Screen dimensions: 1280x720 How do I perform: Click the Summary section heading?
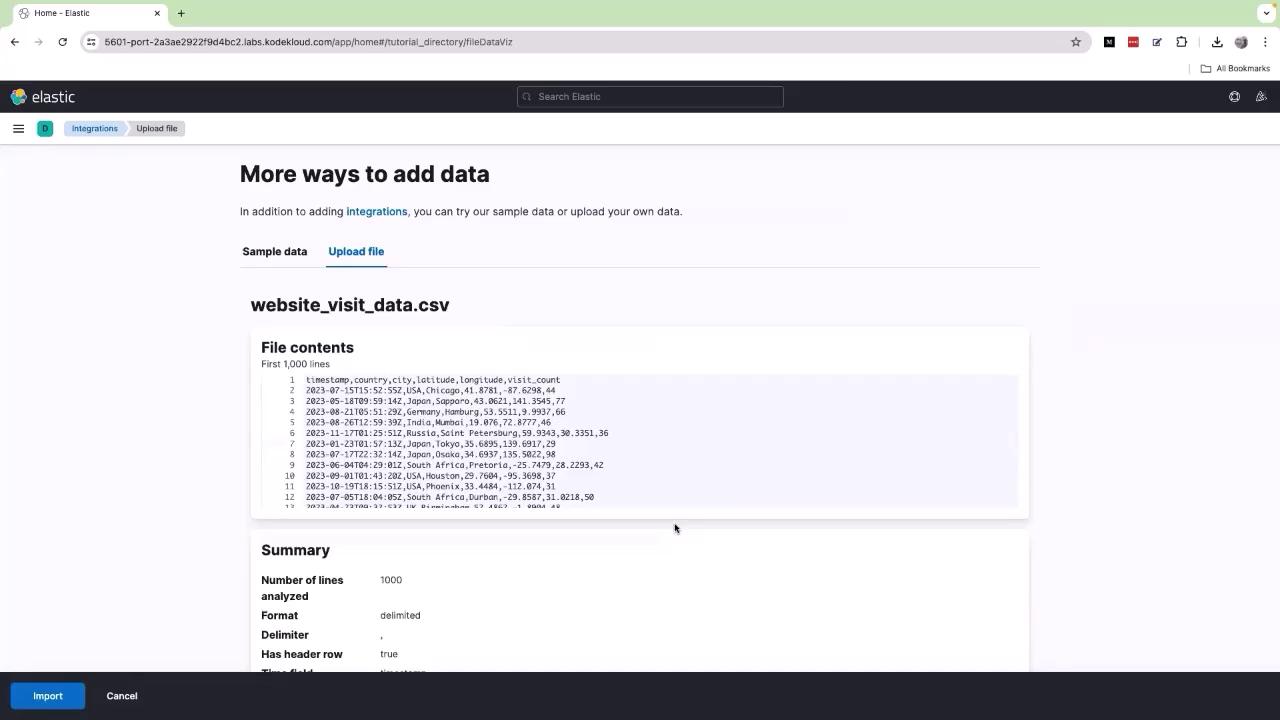(x=295, y=551)
